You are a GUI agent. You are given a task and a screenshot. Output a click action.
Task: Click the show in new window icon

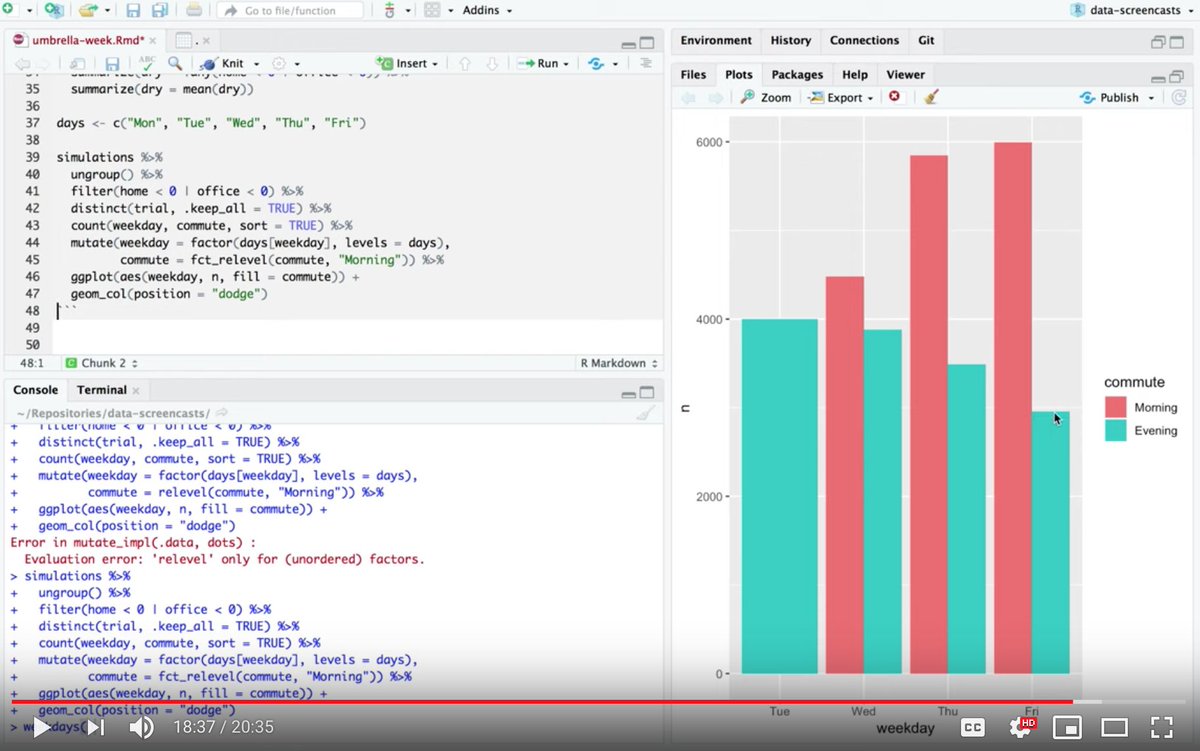tap(77, 63)
